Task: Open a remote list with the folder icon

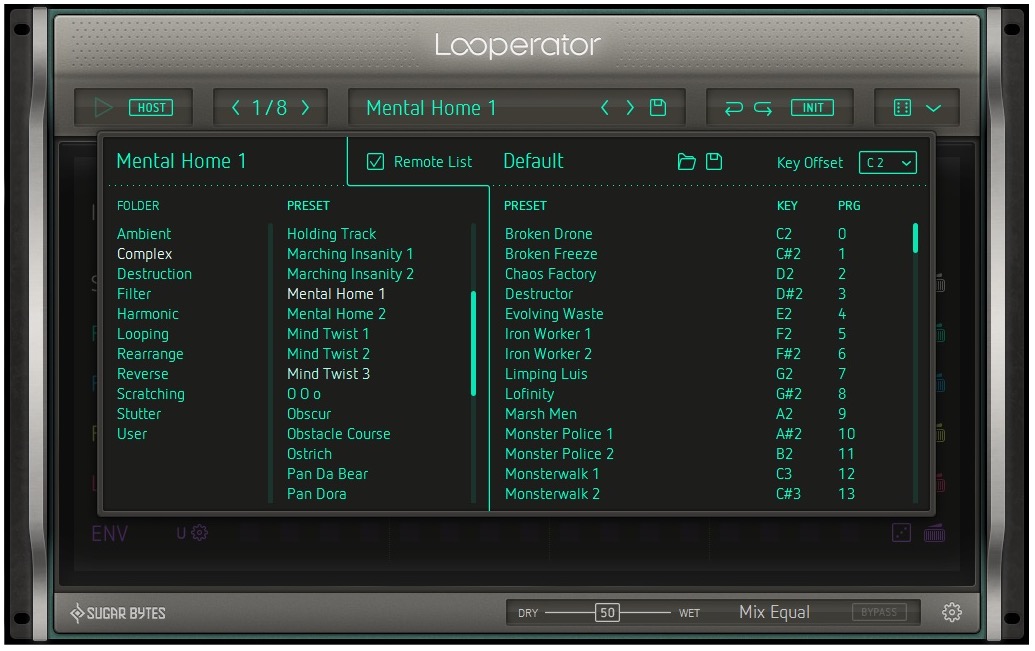Action: (686, 162)
